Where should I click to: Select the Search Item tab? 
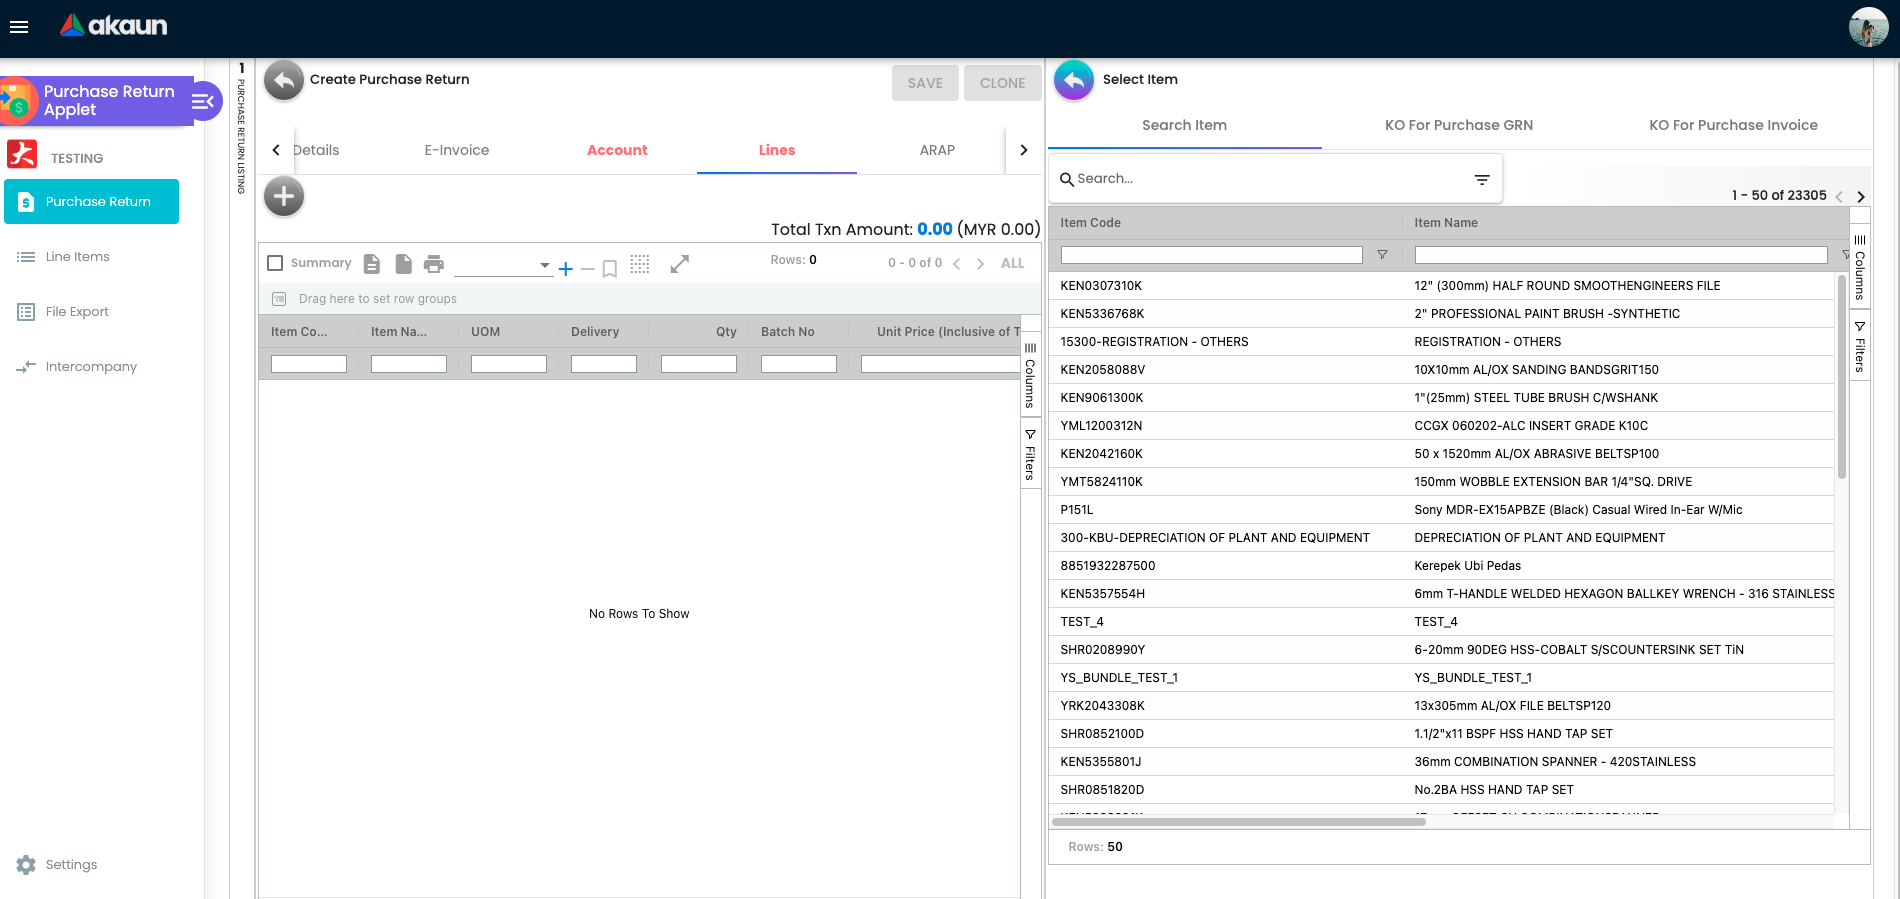pyautogui.click(x=1184, y=125)
